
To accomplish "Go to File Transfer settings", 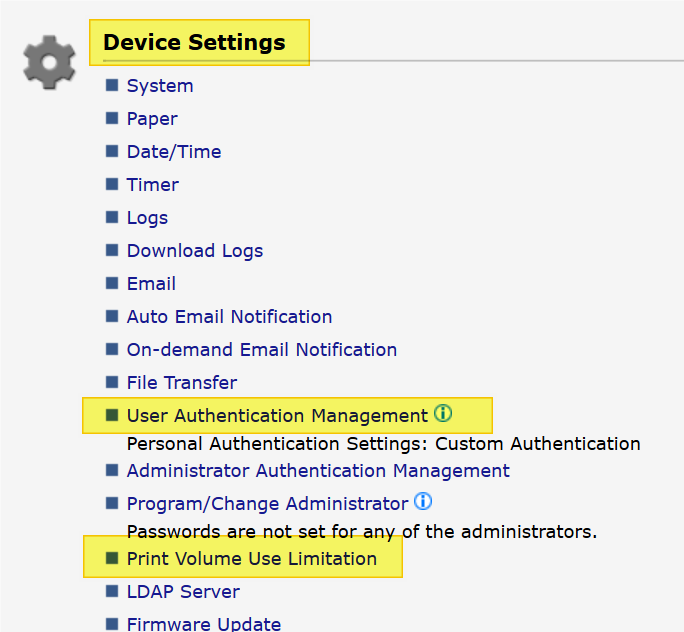I will [x=182, y=383].
